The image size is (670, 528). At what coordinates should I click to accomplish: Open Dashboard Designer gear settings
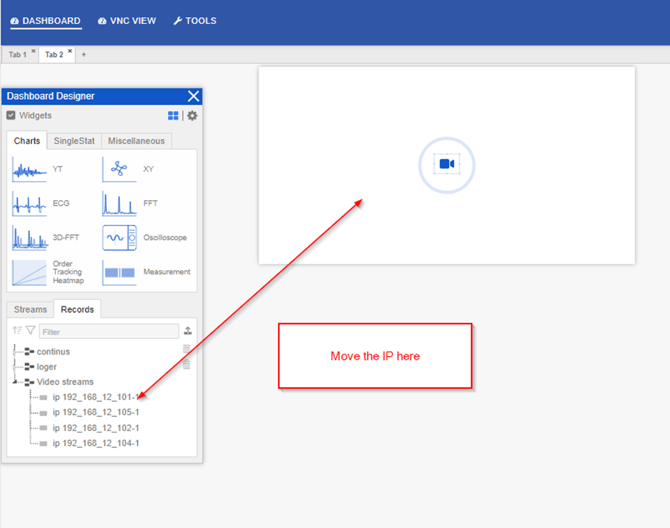192,116
